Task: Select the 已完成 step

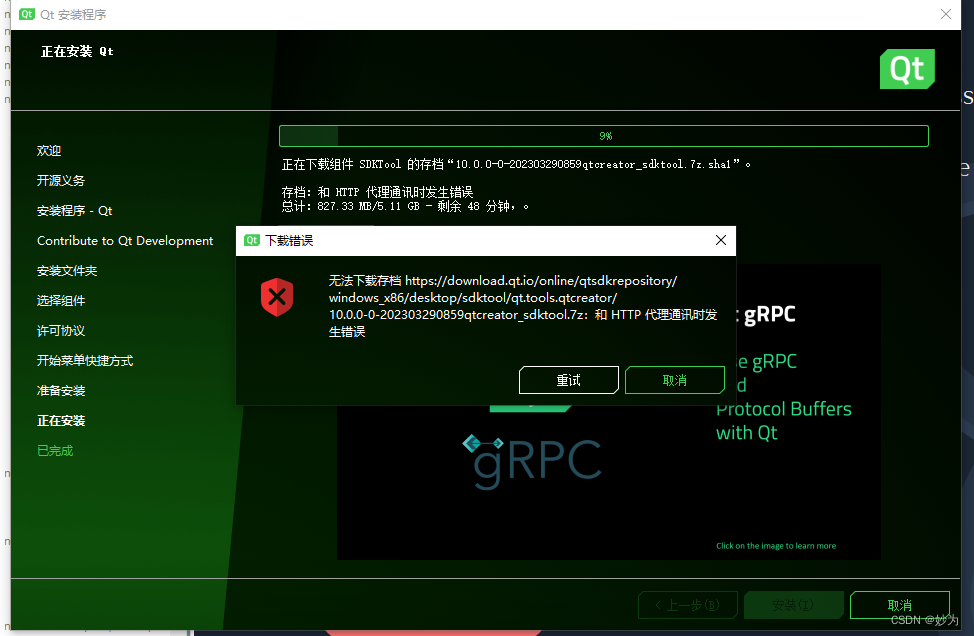Action: click(55, 451)
